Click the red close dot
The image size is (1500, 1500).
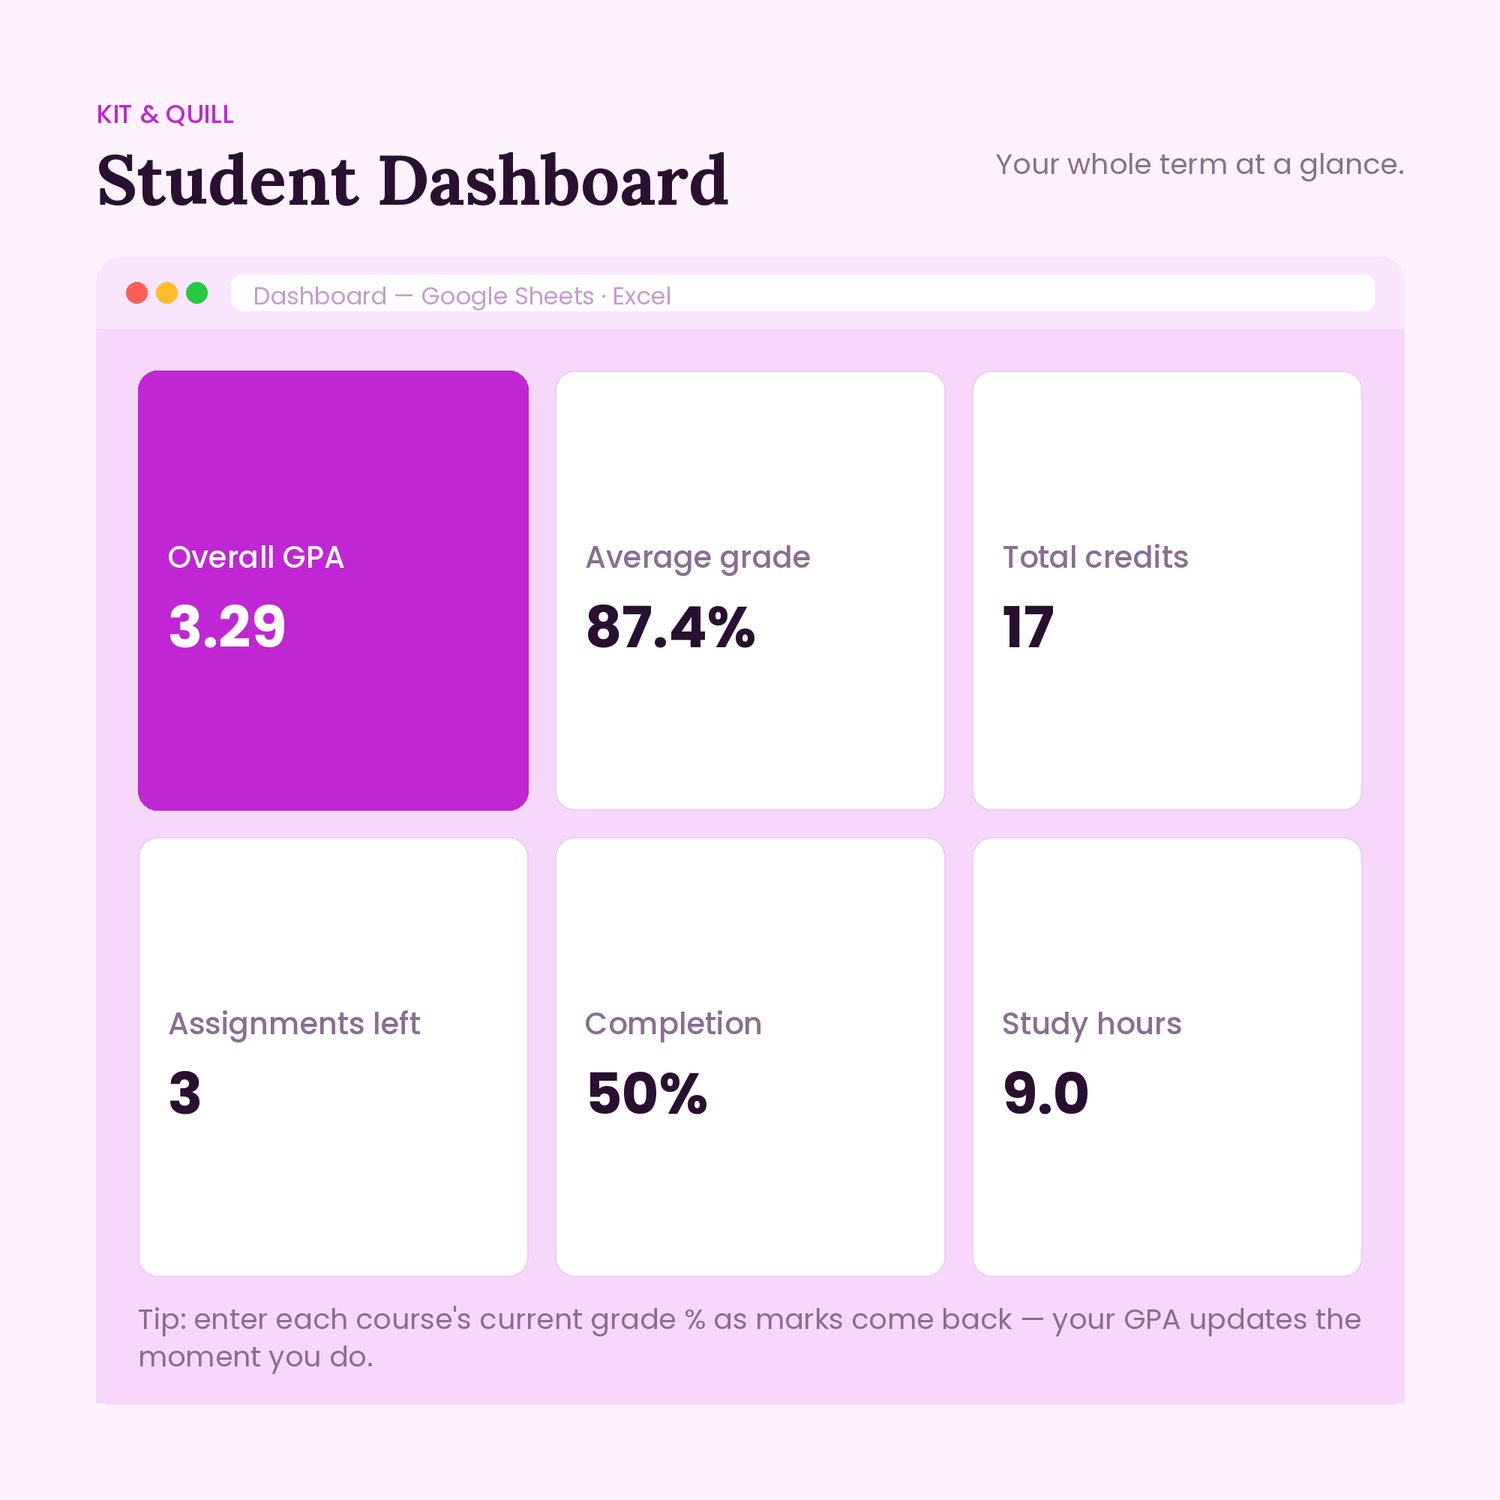coord(137,293)
